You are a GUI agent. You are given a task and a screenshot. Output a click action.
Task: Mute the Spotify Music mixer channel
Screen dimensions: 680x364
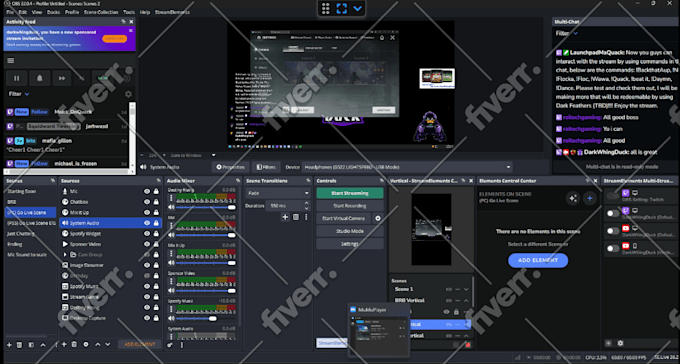171,318
